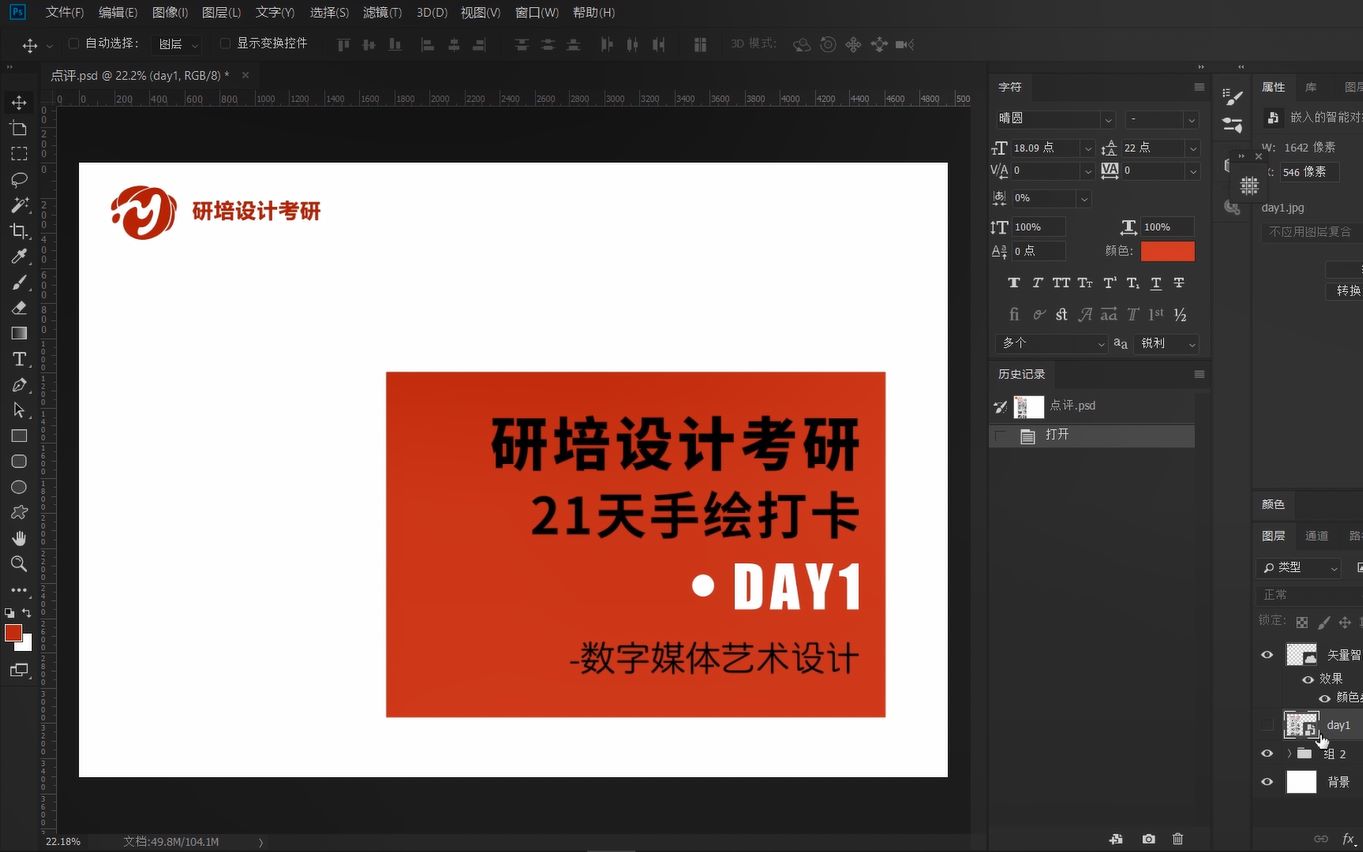Open the font style dropdown

point(1161,119)
